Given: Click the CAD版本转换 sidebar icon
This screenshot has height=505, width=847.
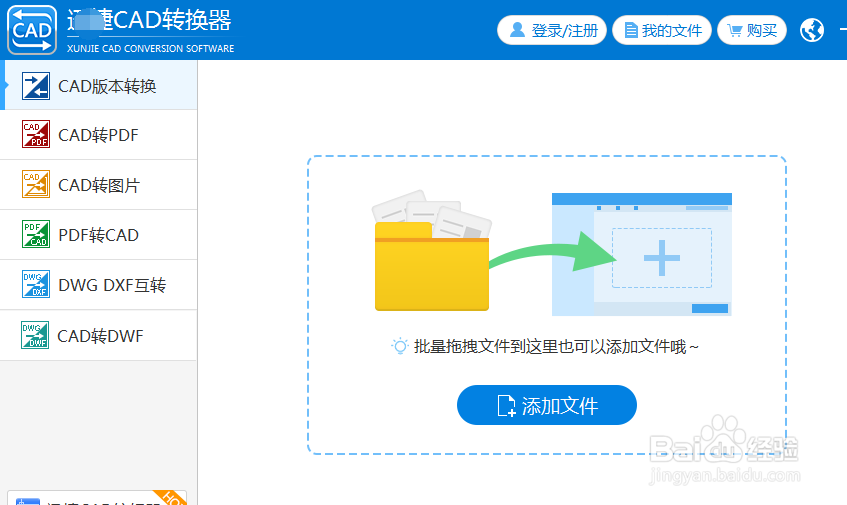Looking at the screenshot, I should point(36,86).
